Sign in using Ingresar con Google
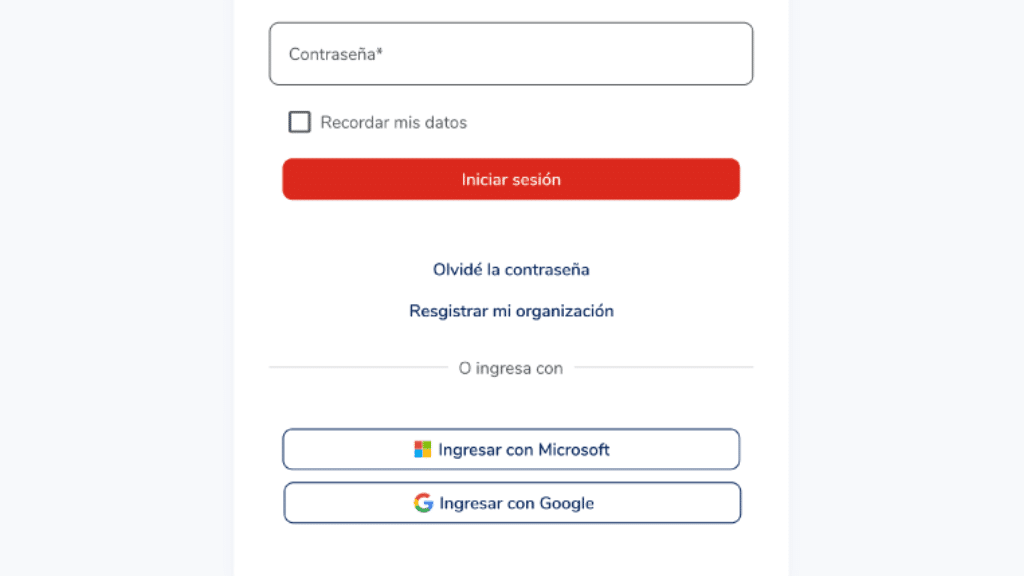Viewport: 1024px width, 576px height. point(512,503)
